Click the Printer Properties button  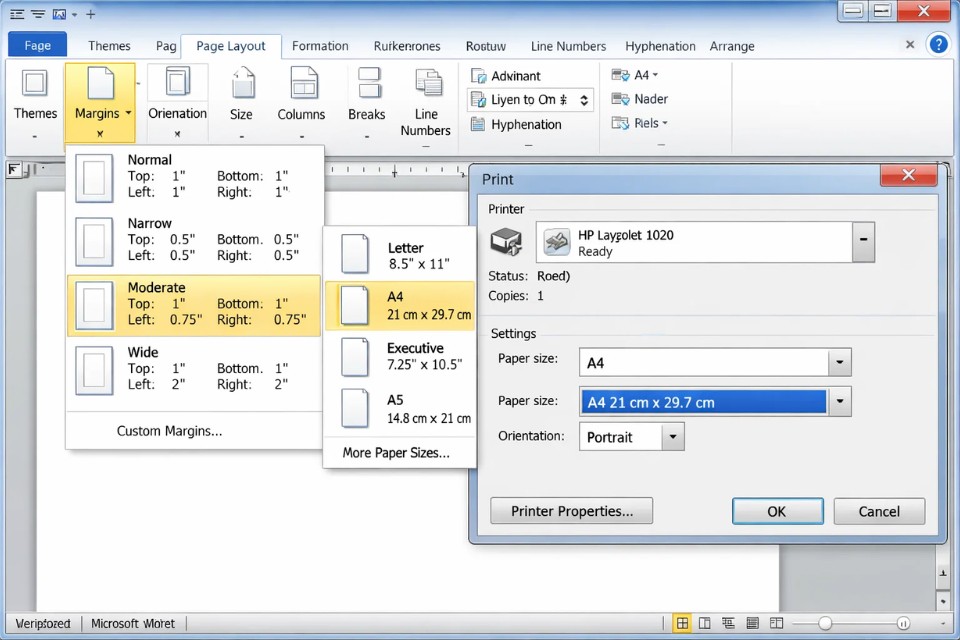571,511
